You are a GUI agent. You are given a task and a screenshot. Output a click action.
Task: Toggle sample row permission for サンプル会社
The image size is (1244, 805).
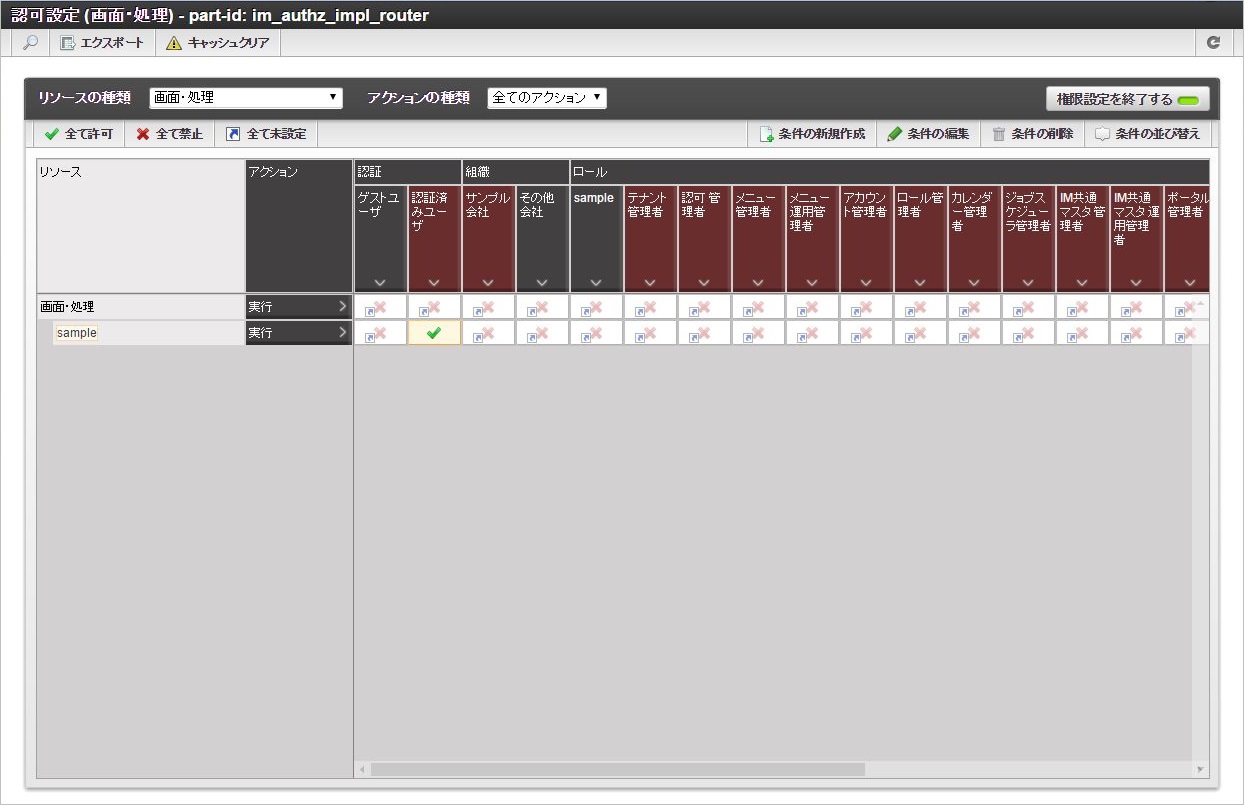(488, 333)
